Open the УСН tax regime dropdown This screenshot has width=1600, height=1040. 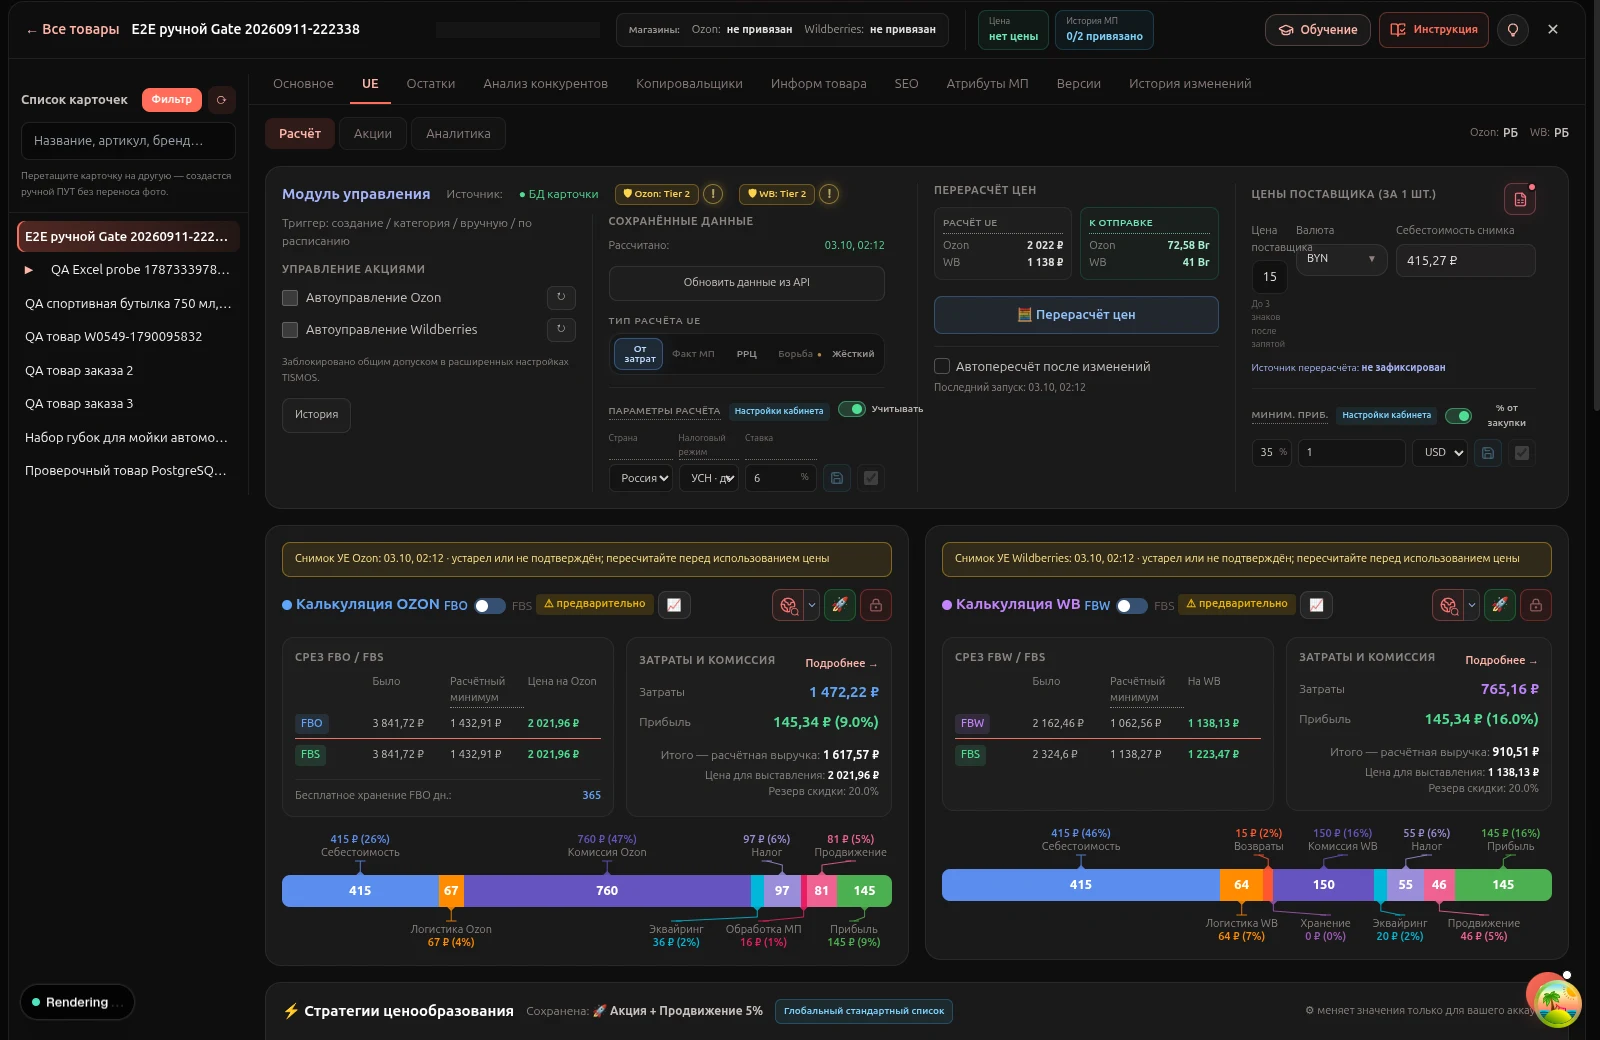point(710,478)
